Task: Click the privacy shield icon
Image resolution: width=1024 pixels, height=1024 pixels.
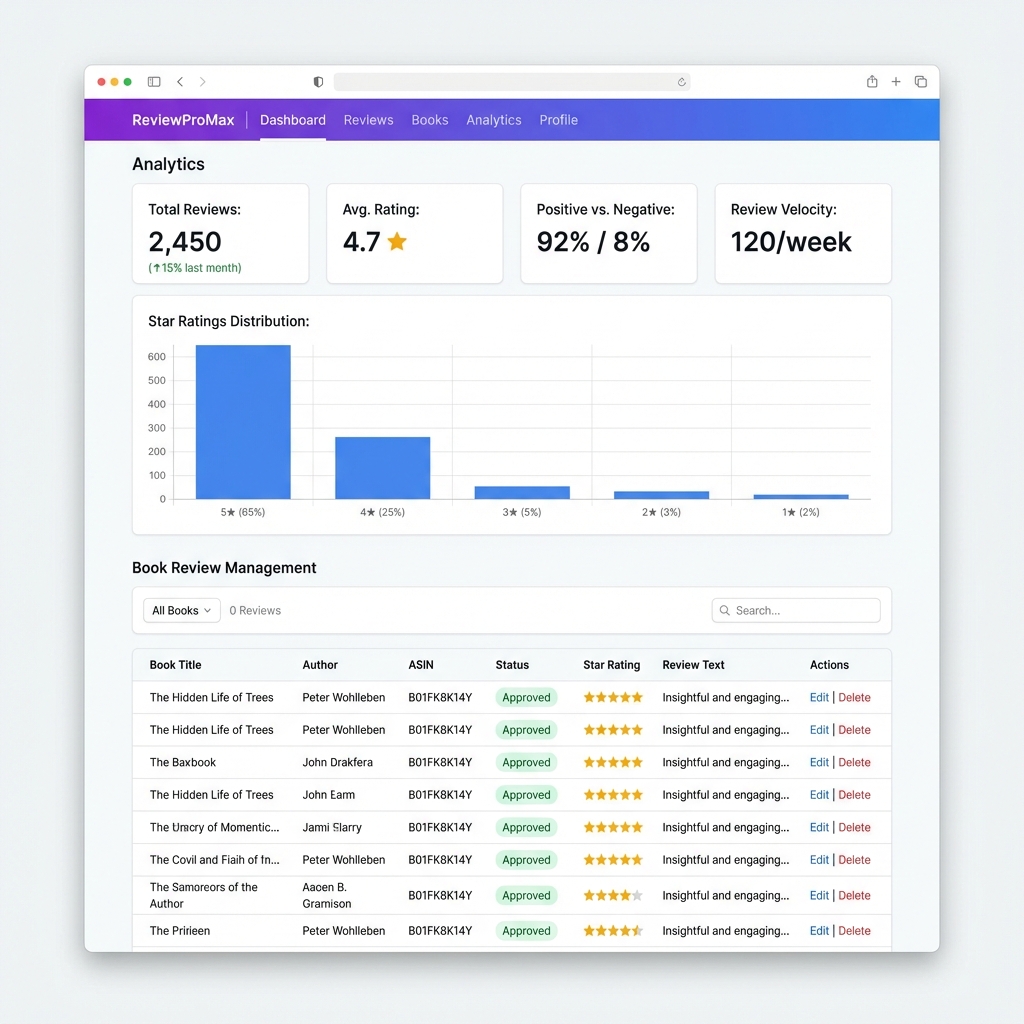Action: pos(319,82)
